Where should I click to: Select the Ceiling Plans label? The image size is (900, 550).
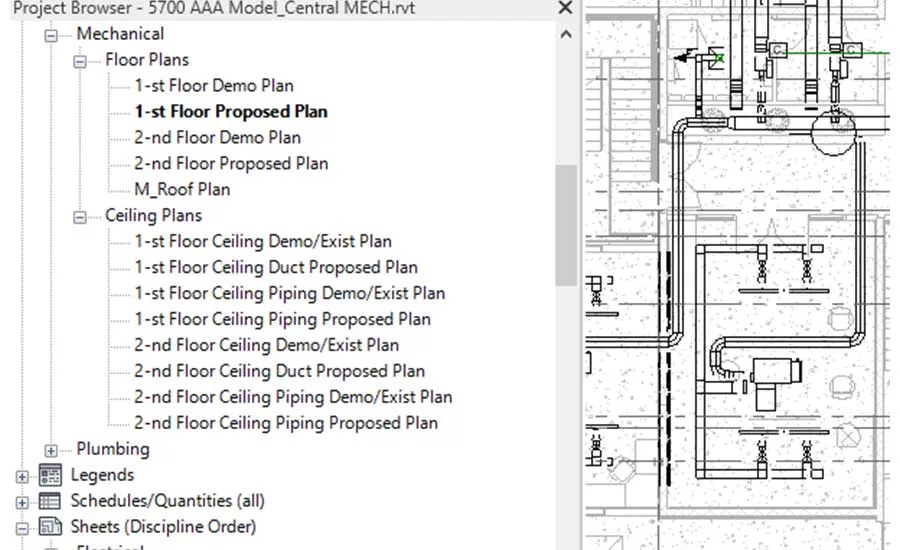153,215
